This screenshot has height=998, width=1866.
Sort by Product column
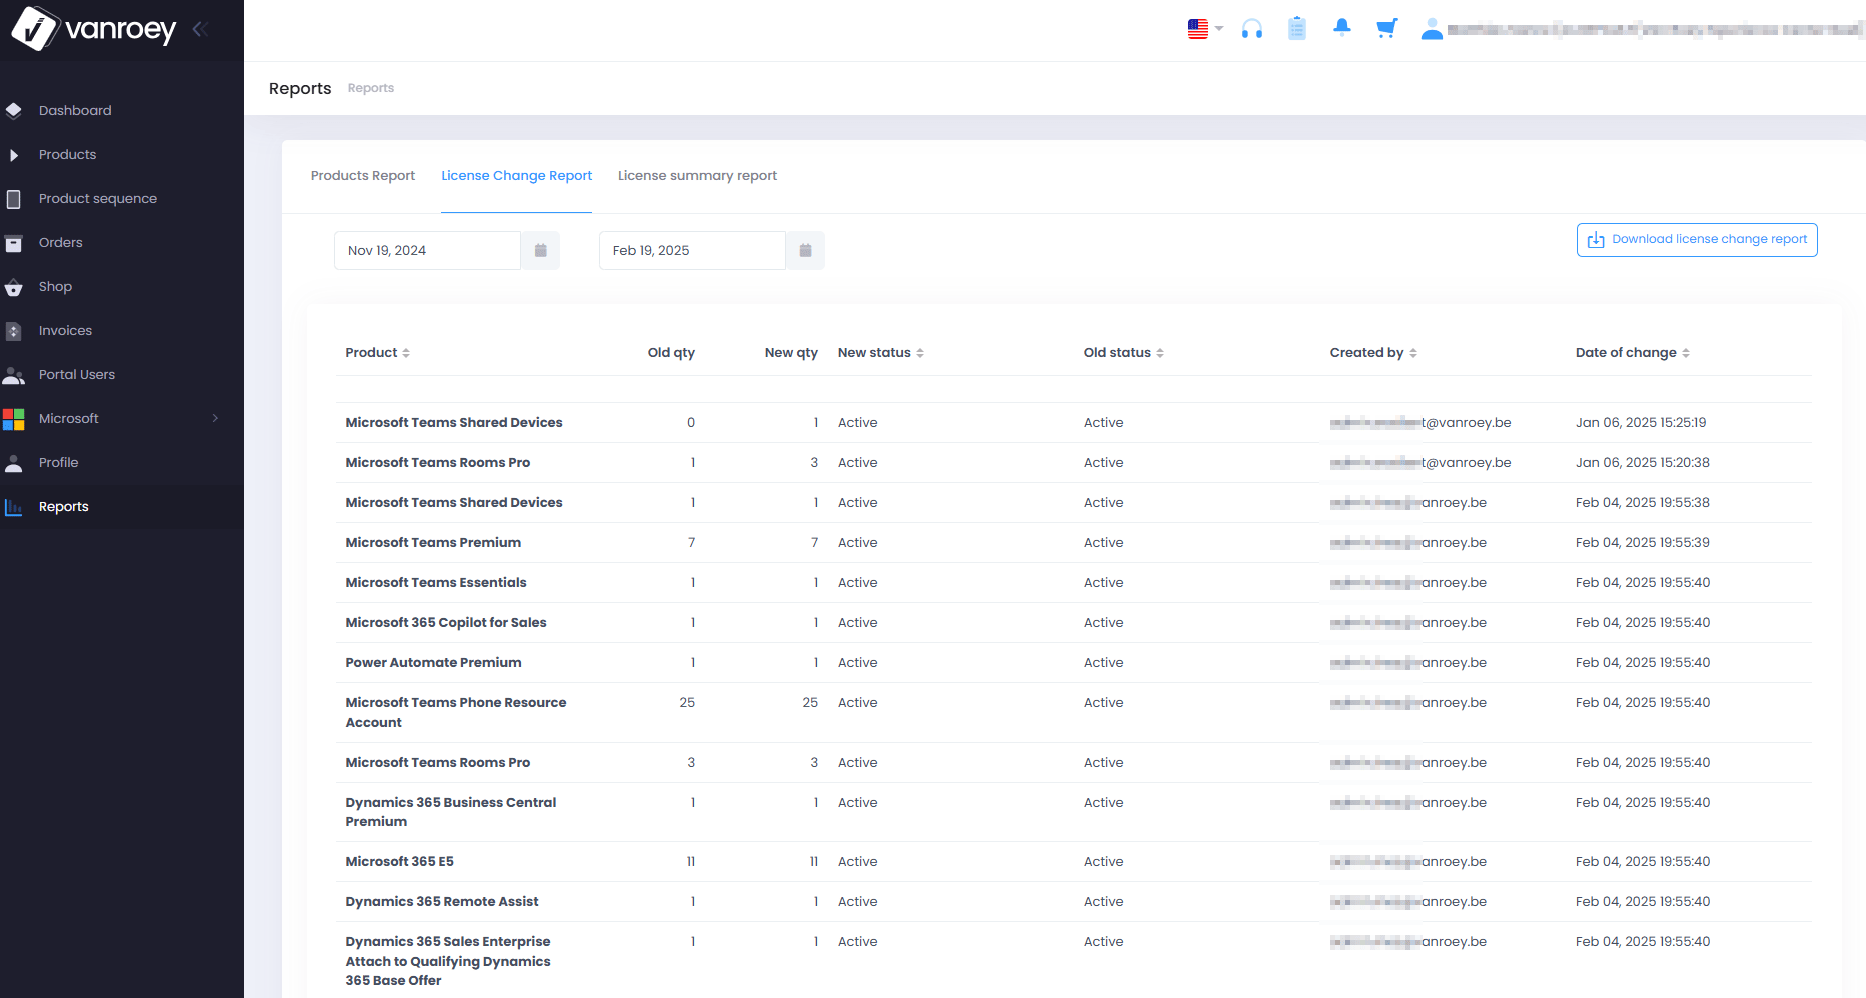378,352
